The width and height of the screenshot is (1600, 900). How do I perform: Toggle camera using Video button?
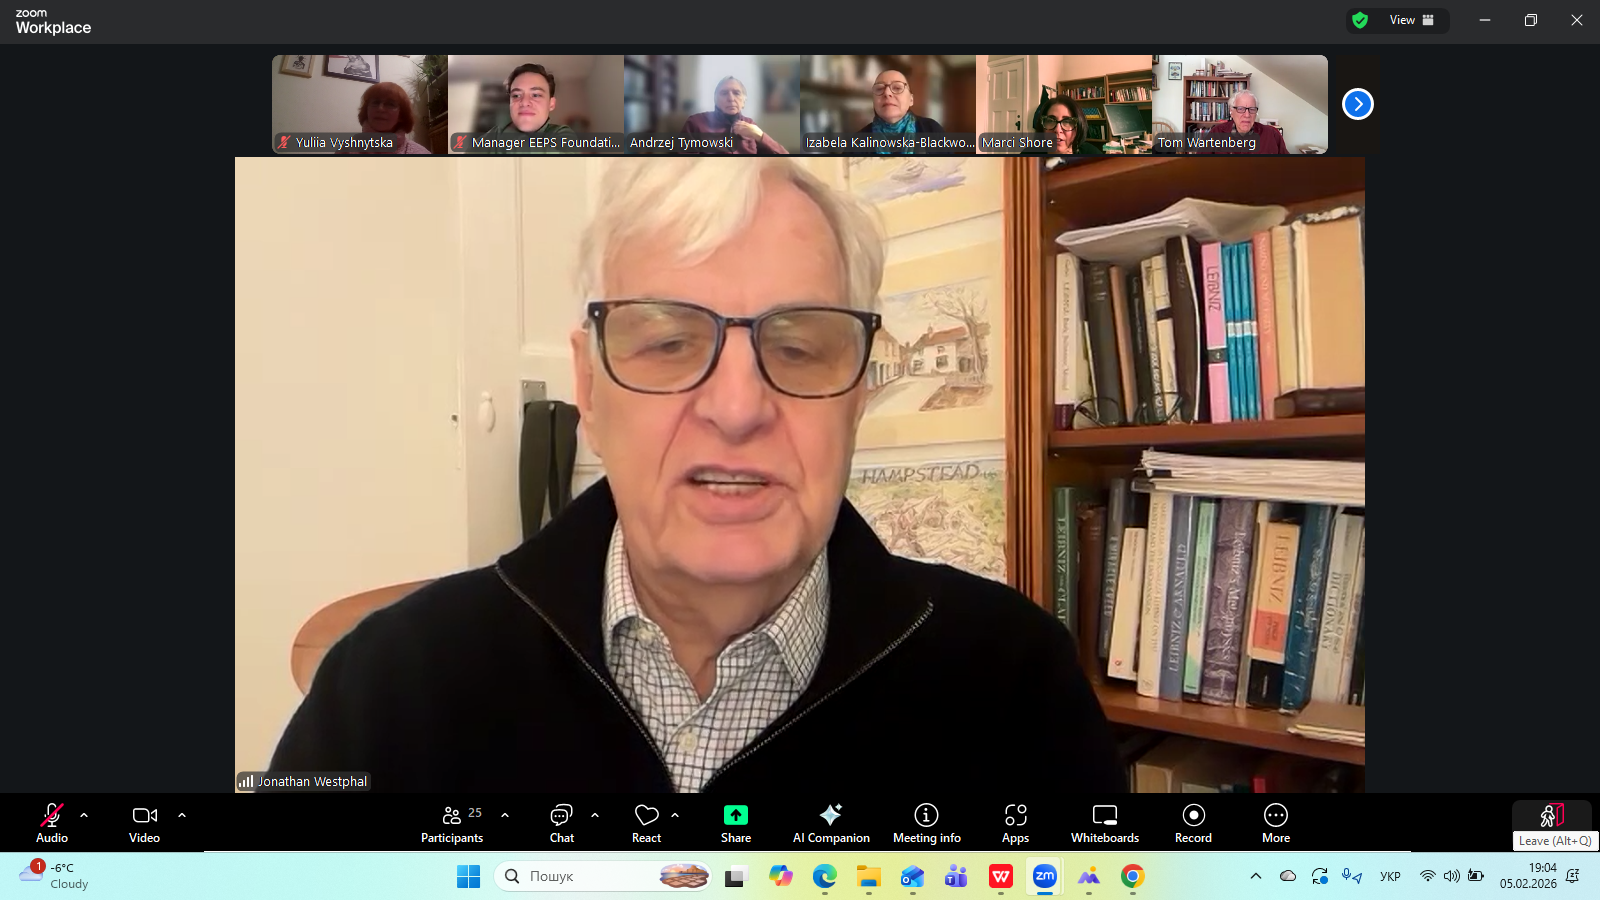point(144,823)
